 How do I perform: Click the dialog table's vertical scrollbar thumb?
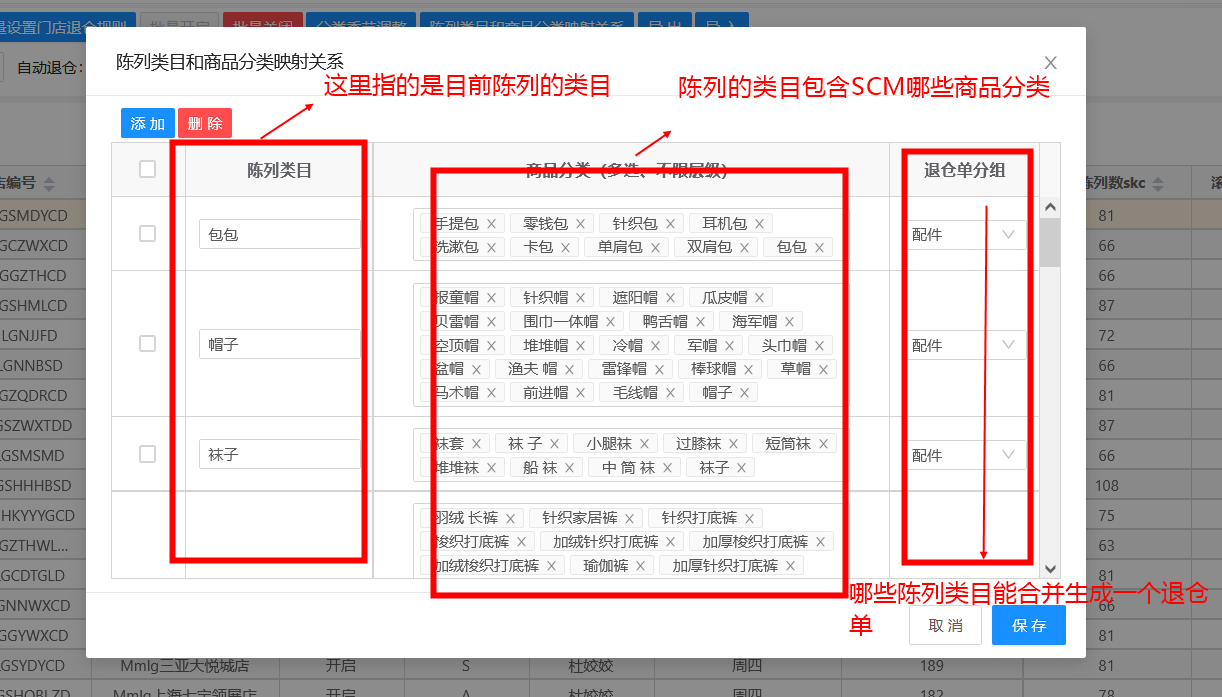1050,242
